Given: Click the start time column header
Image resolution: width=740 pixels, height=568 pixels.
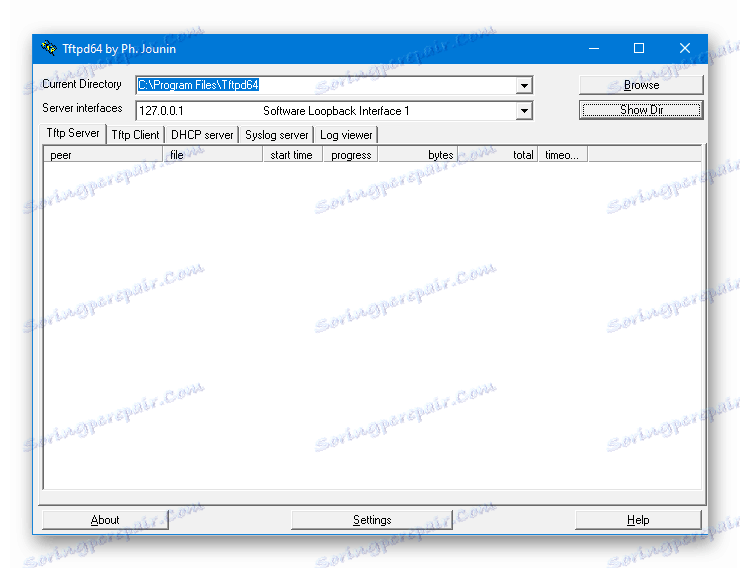Looking at the screenshot, I should click(293, 155).
